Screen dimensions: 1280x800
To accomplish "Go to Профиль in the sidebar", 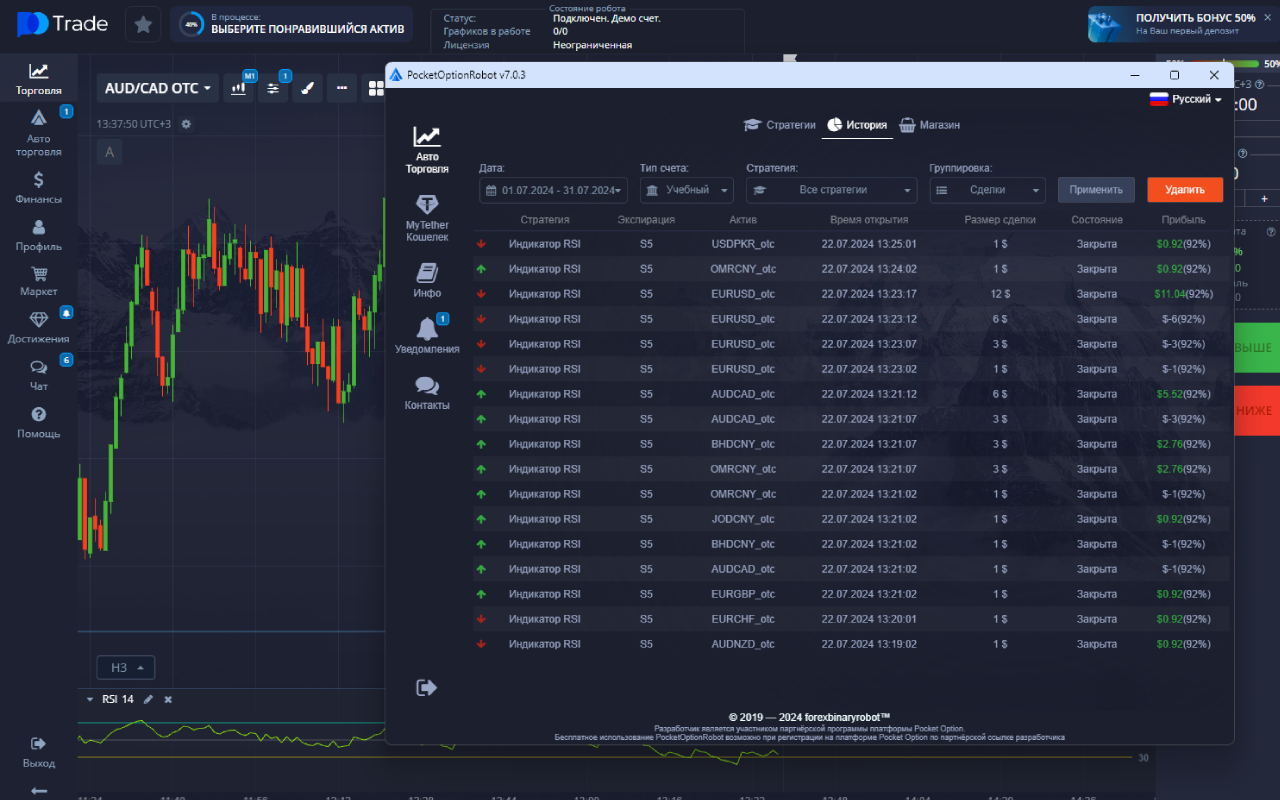I will coord(39,235).
